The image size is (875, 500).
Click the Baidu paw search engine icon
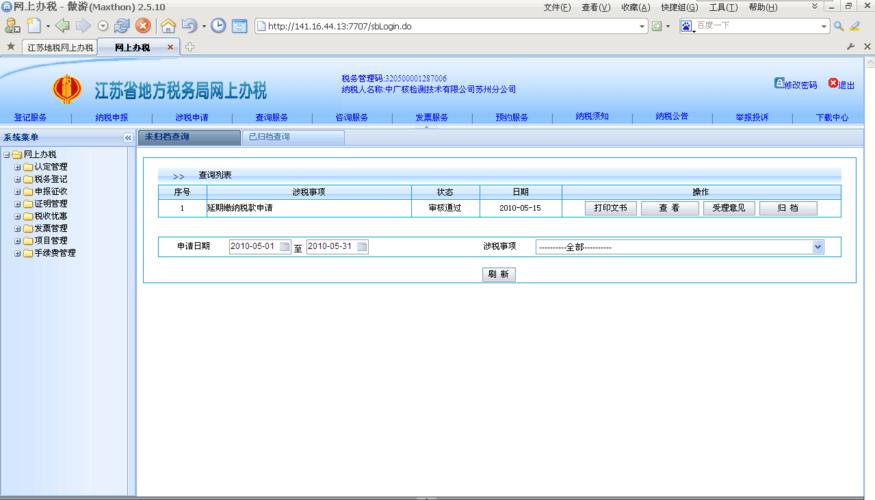coord(686,26)
